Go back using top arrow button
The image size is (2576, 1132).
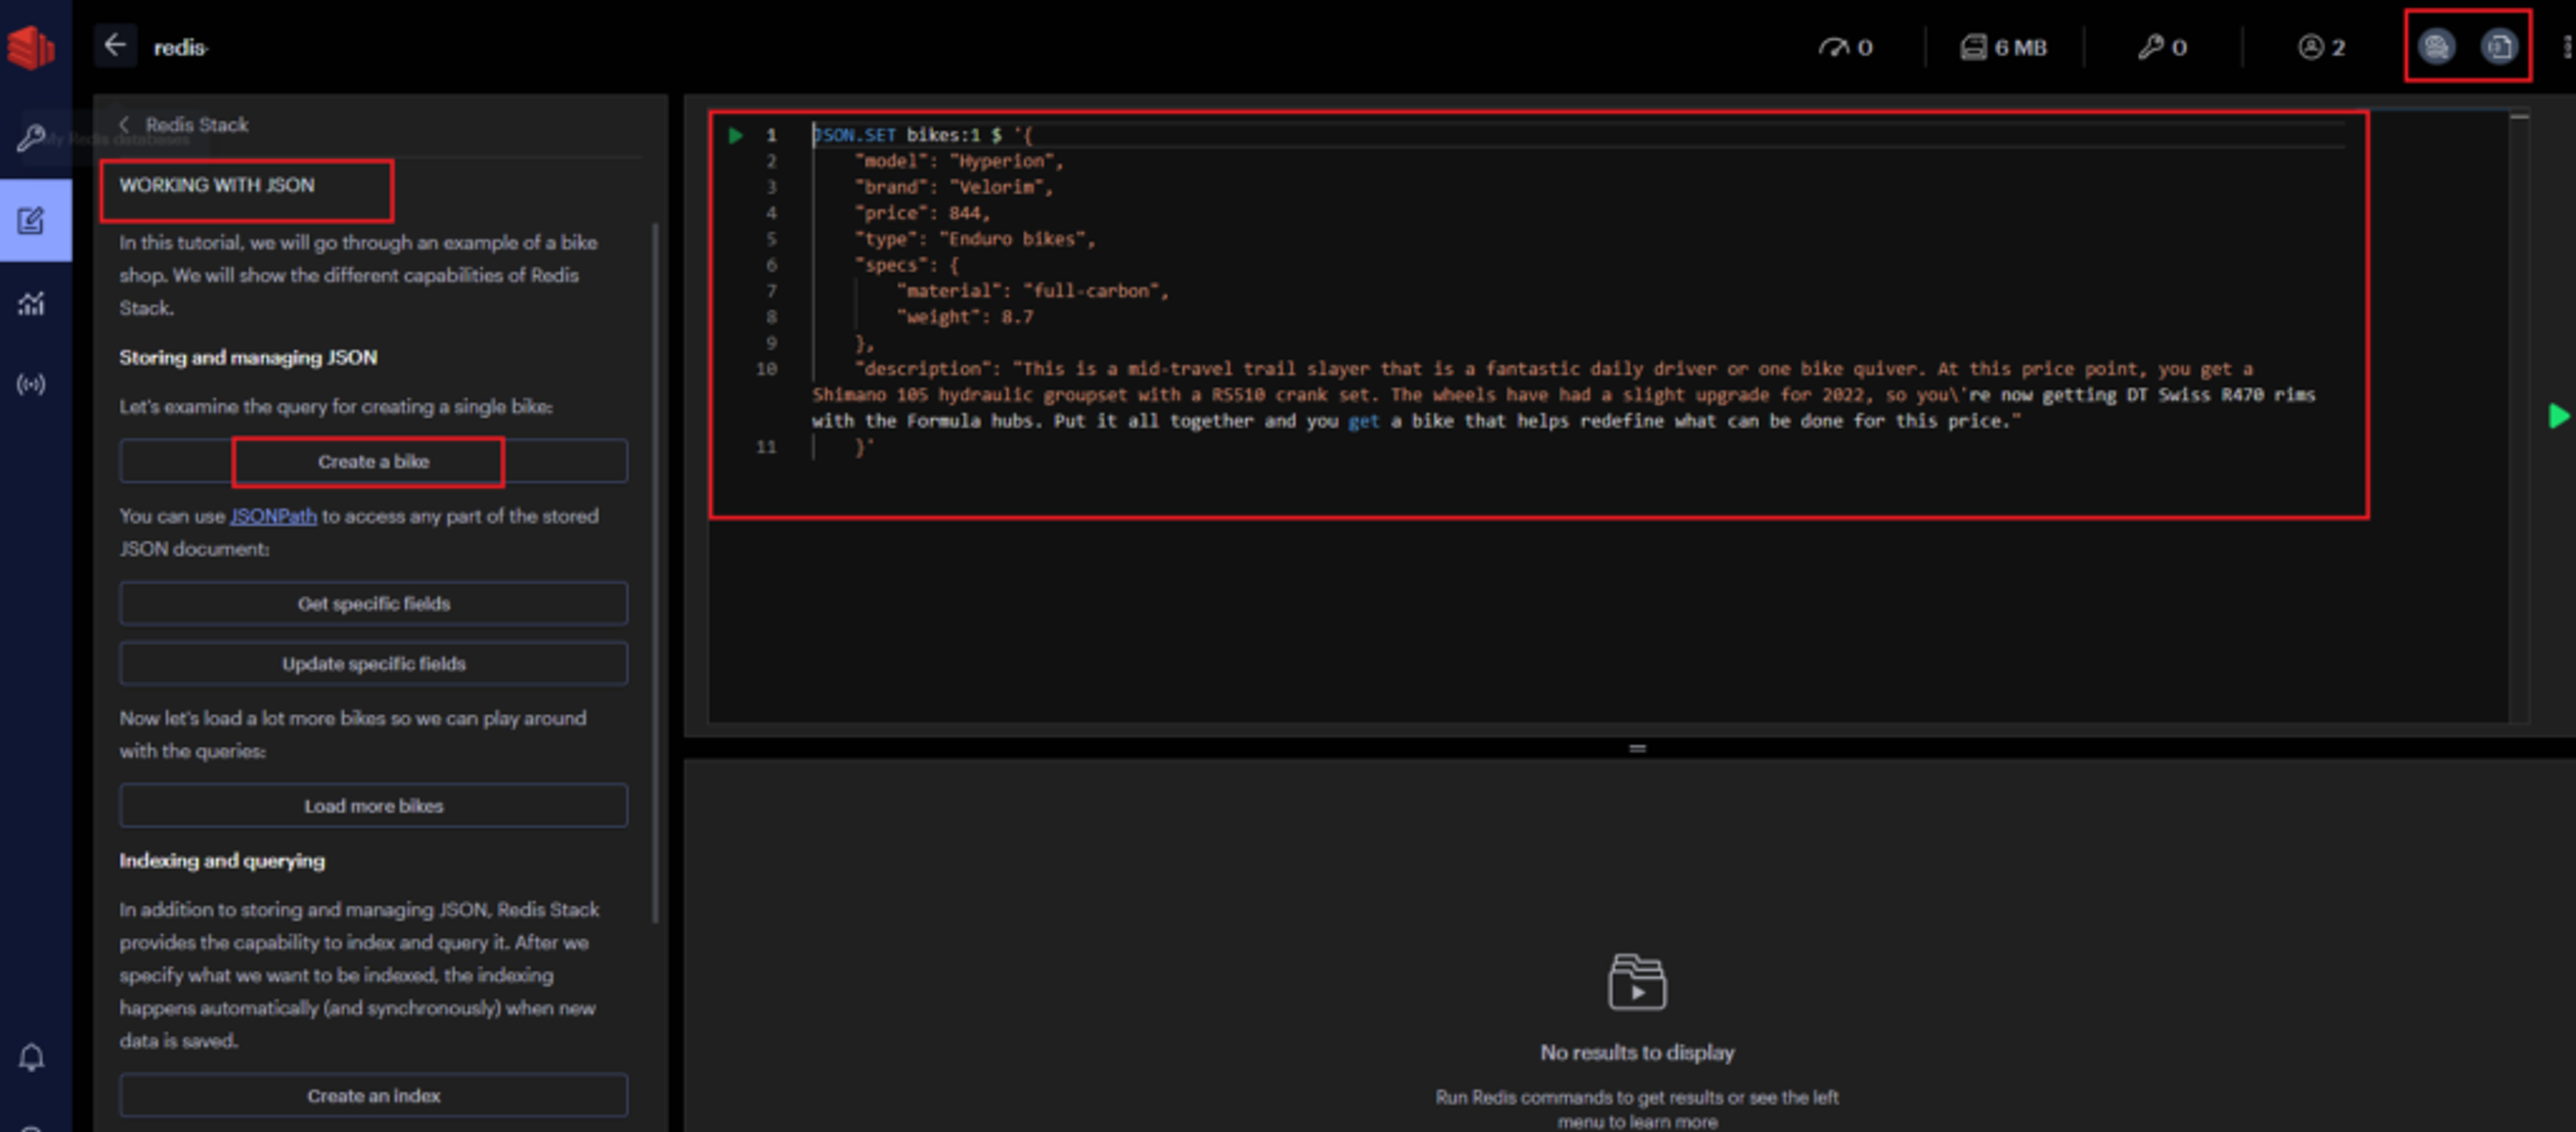[115, 46]
